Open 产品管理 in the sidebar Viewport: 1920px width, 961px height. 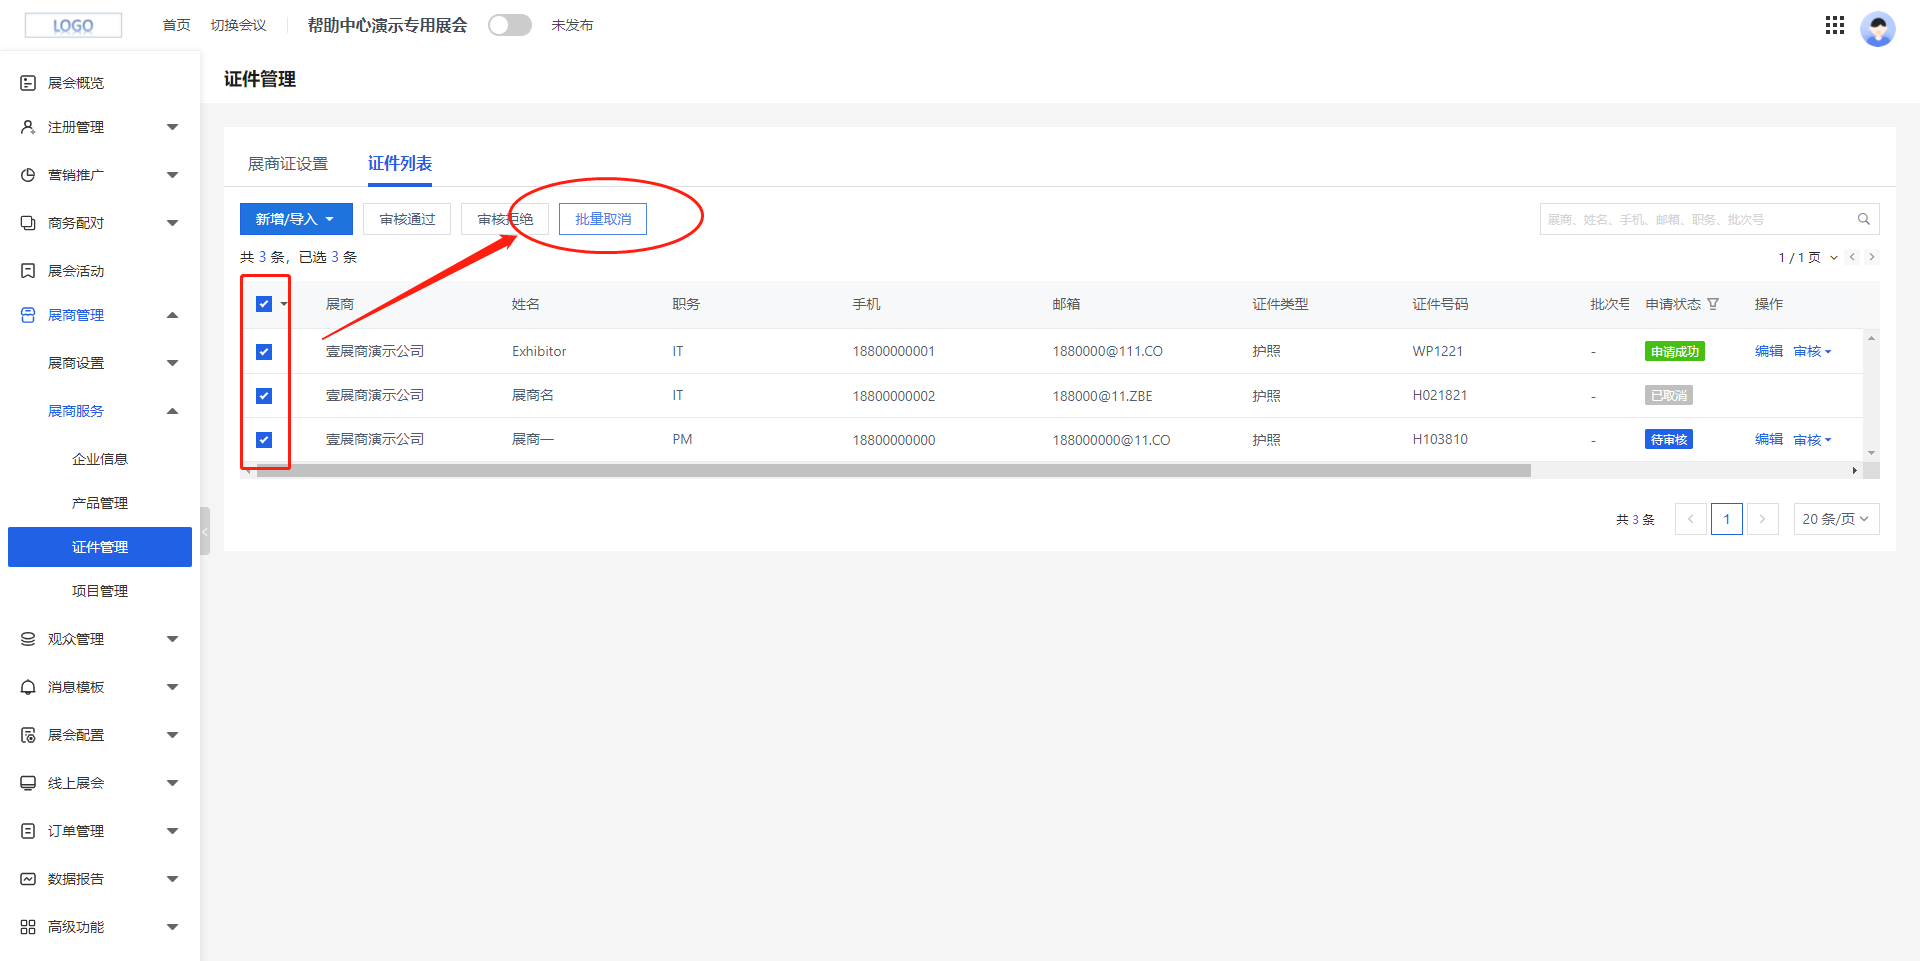100,503
